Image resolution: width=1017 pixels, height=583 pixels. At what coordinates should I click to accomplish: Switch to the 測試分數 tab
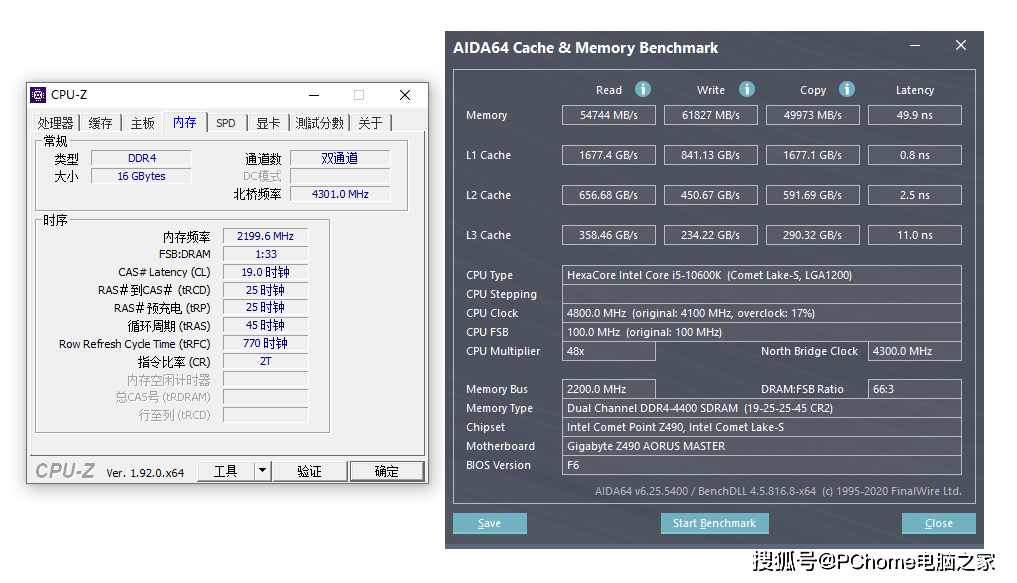(x=319, y=123)
